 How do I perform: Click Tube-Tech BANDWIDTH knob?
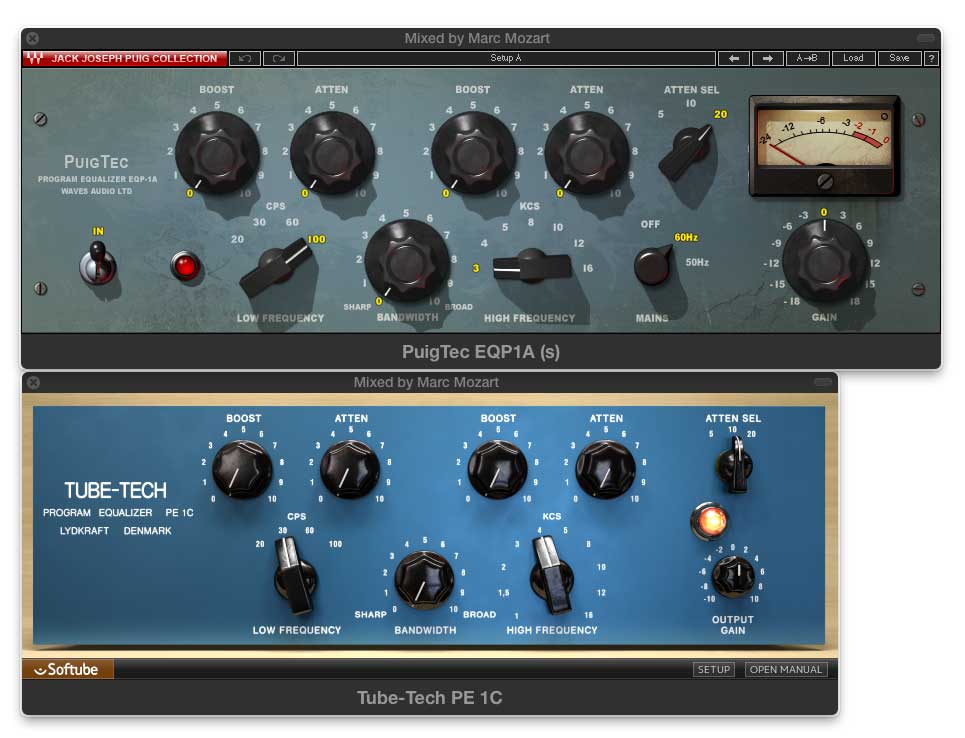(424, 580)
